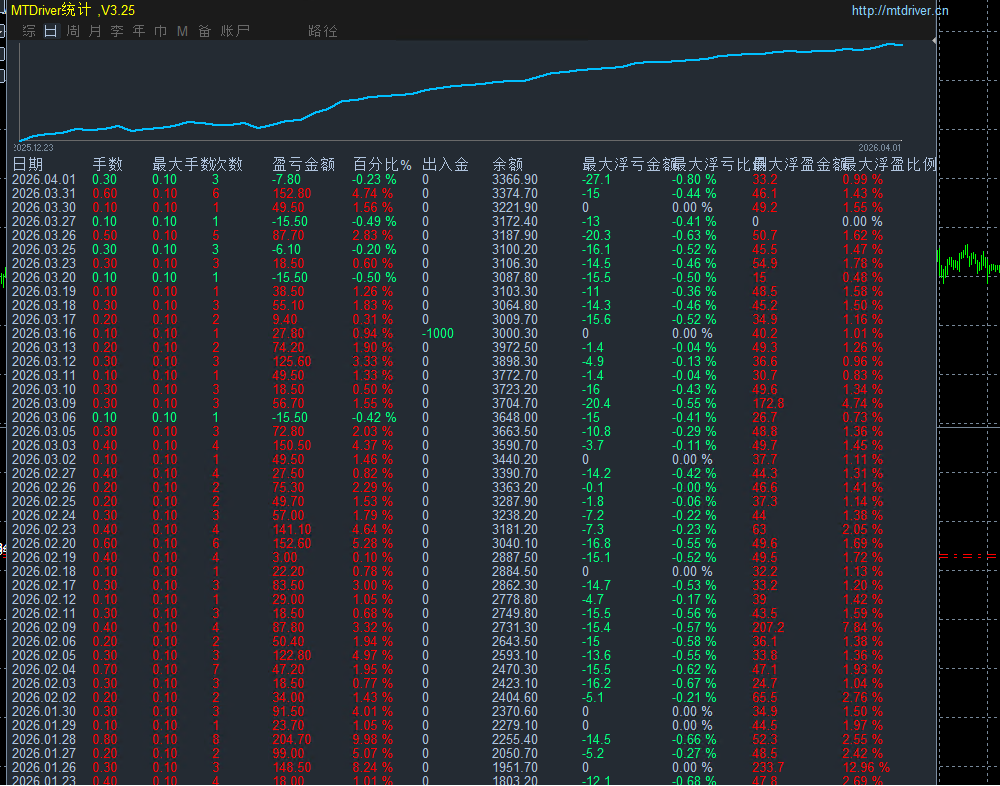Click profit 204.70 on 2026.01.28
The image size is (1000, 786).
291,739
